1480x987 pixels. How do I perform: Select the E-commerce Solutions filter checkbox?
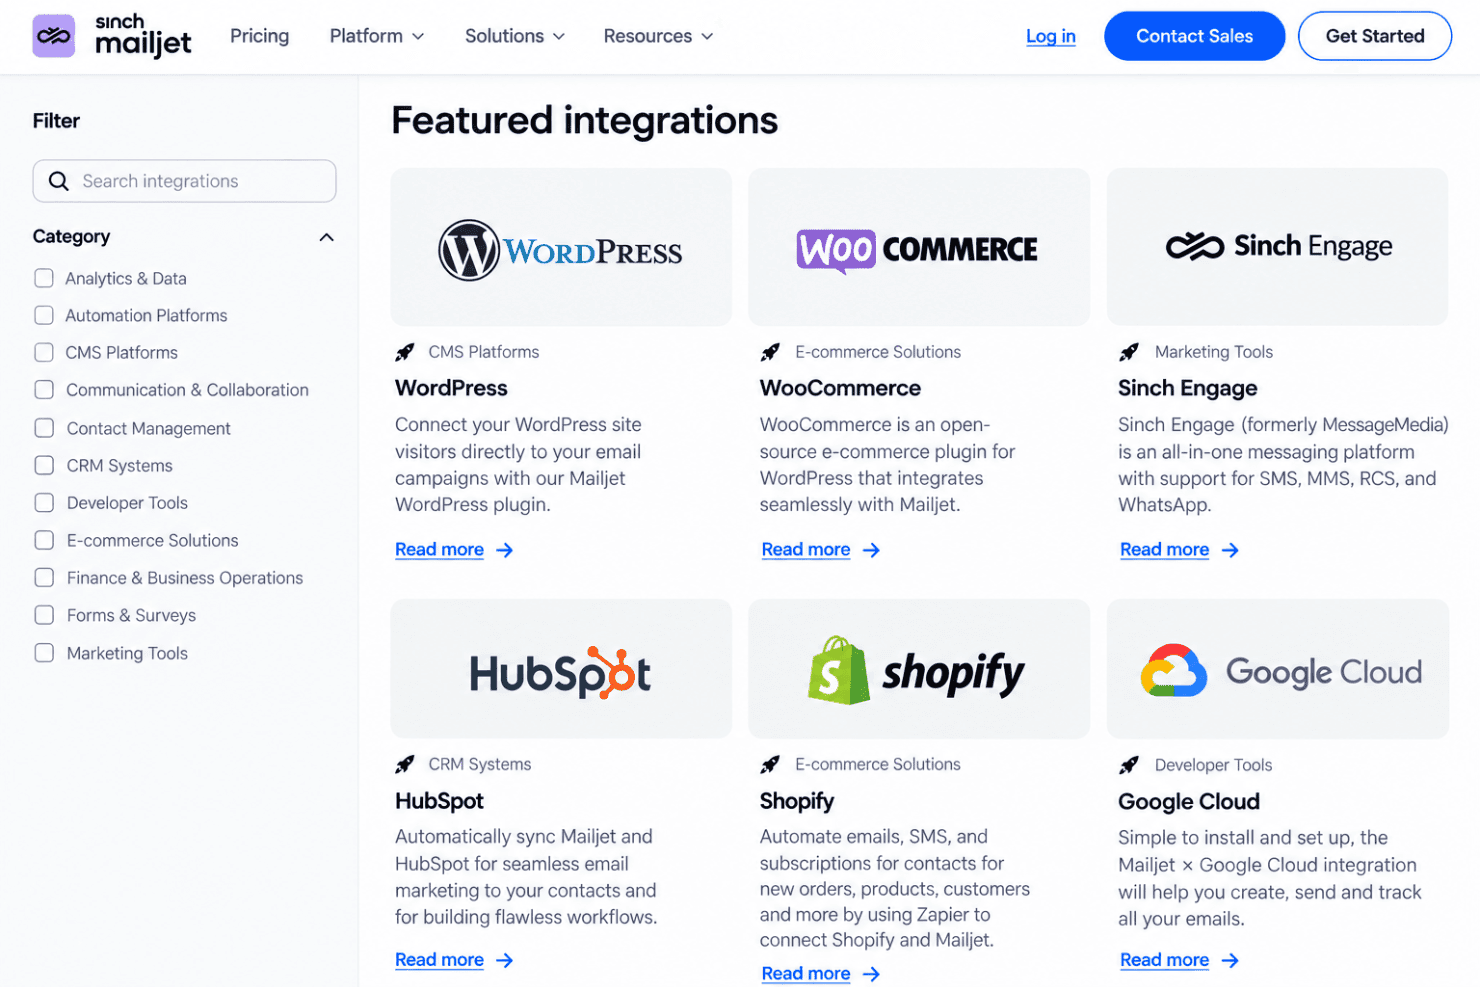click(44, 540)
